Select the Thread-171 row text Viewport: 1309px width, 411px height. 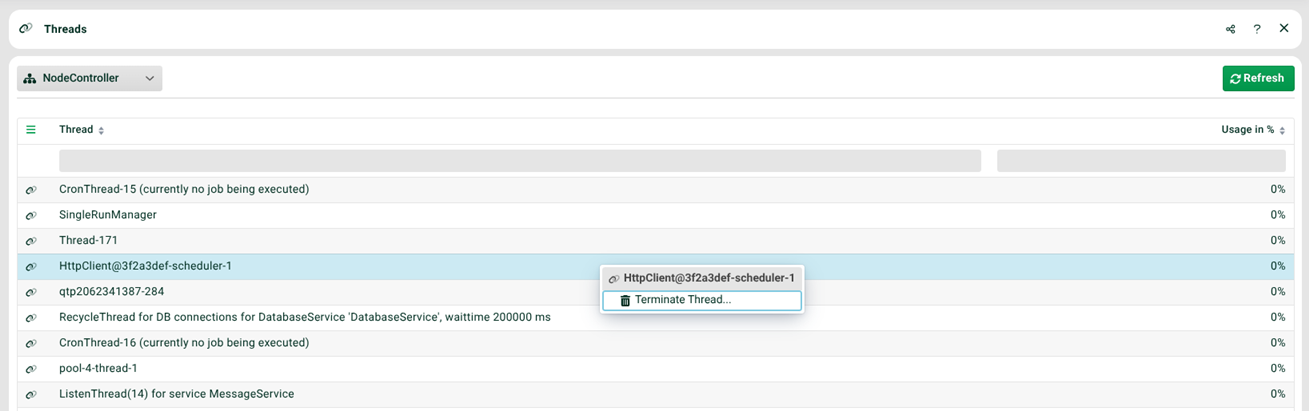pyautogui.click(x=88, y=240)
